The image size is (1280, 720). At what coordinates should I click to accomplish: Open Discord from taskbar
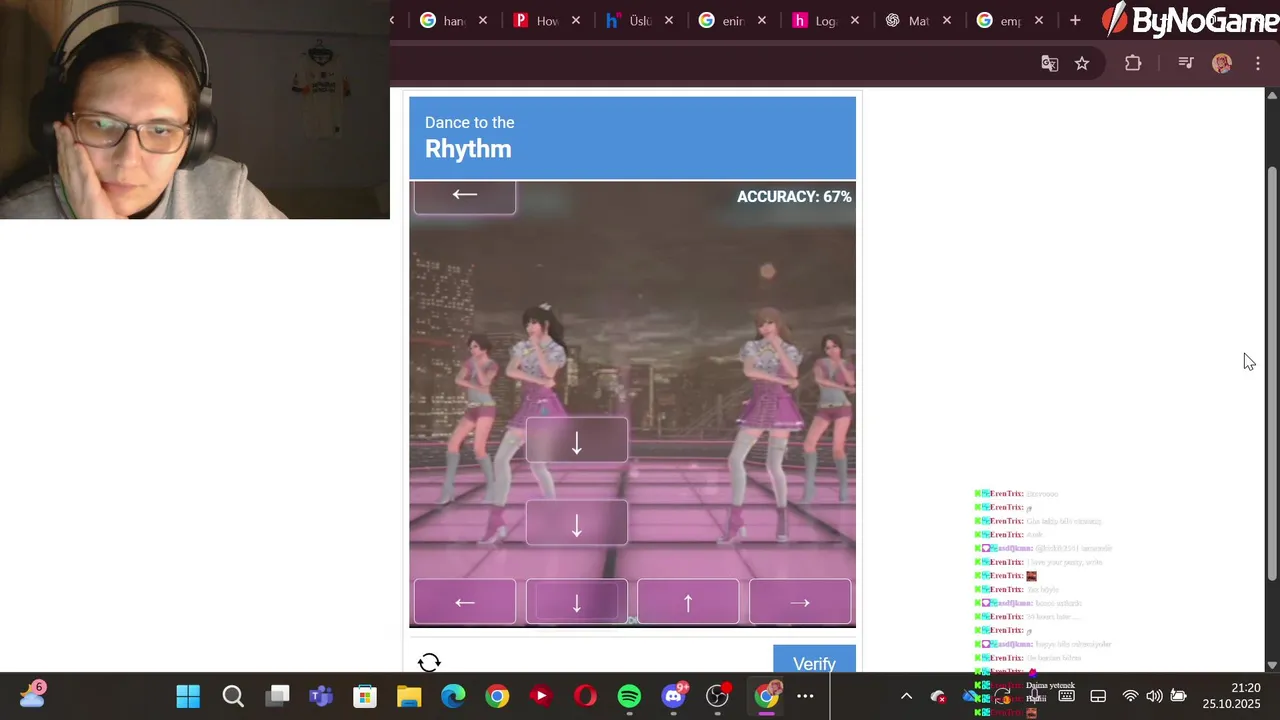coord(674,696)
